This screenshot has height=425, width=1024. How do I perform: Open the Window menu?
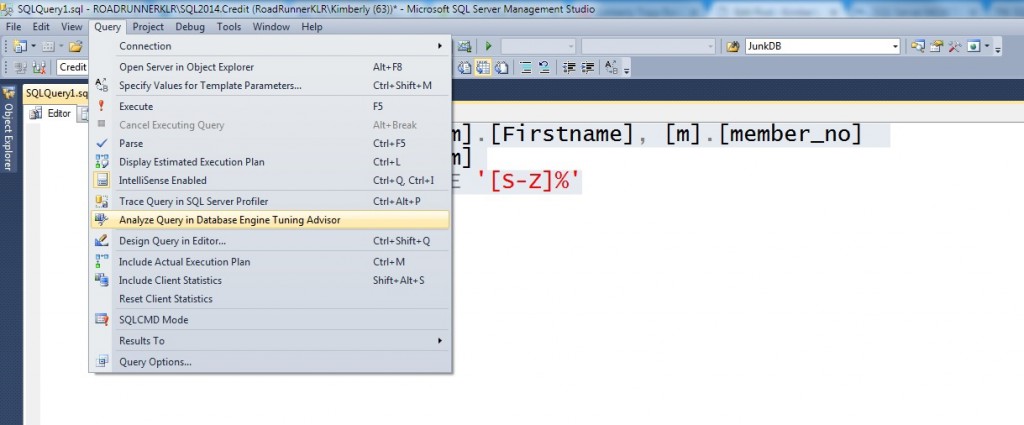coord(271,27)
